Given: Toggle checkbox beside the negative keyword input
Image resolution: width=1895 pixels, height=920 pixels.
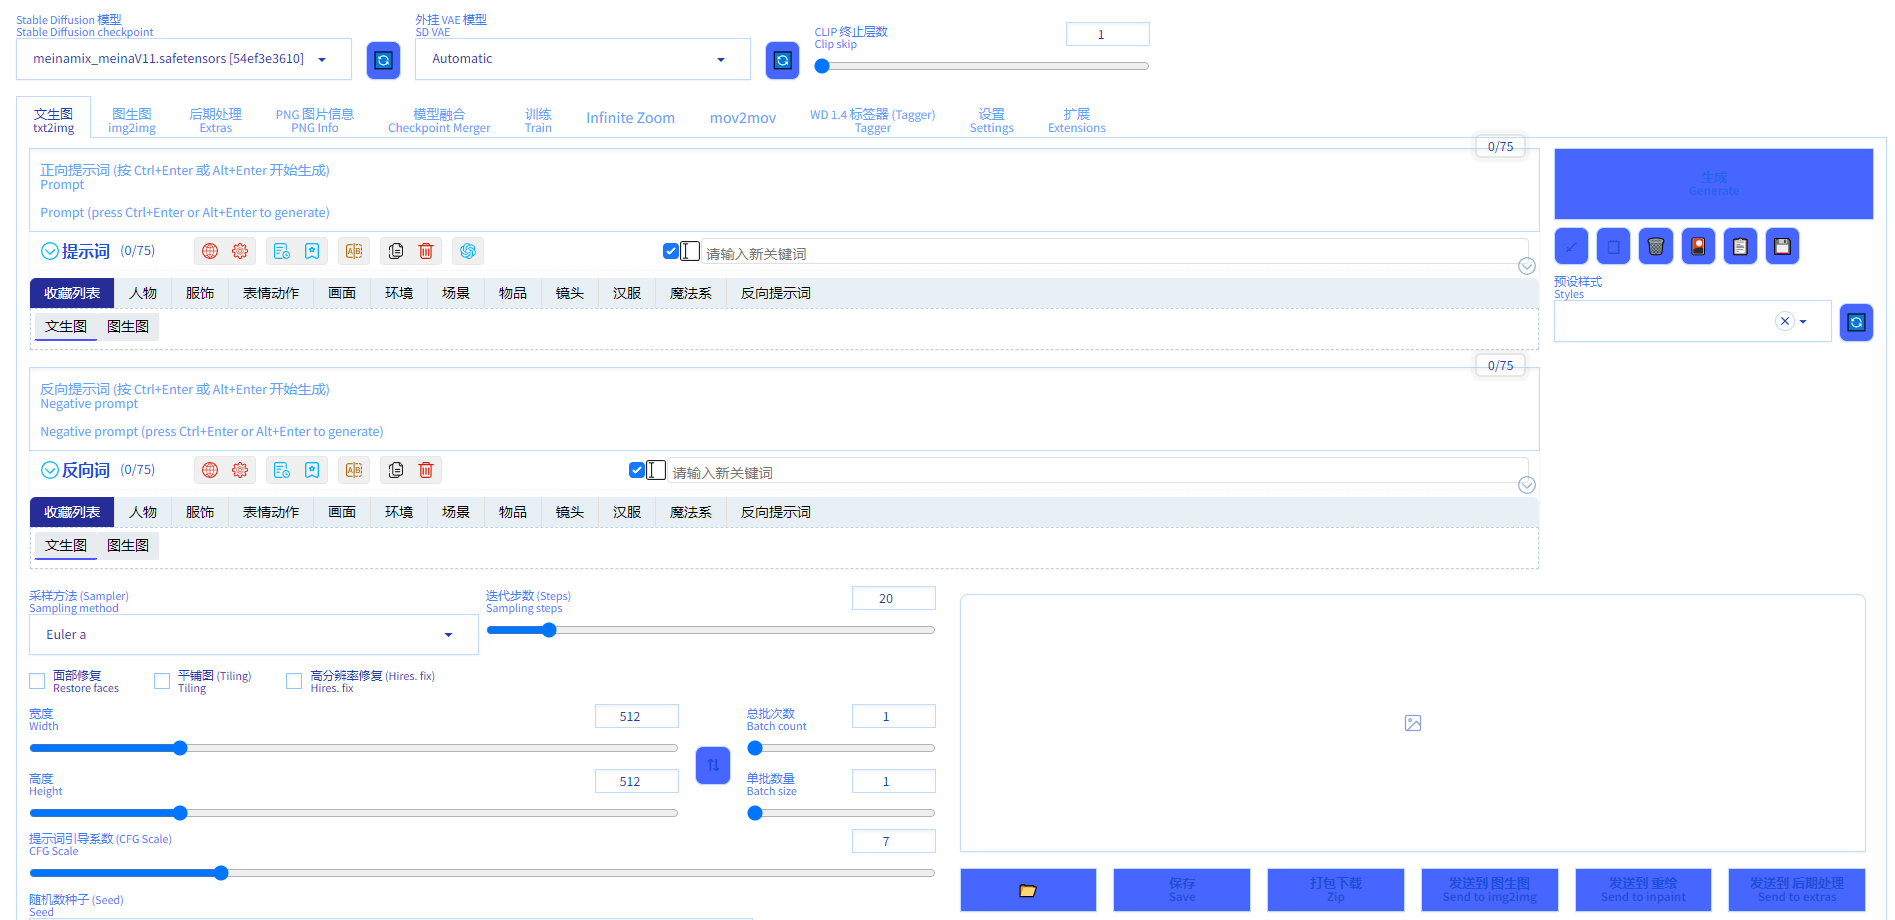Looking at the screenshot, I should tap(637, 470).
